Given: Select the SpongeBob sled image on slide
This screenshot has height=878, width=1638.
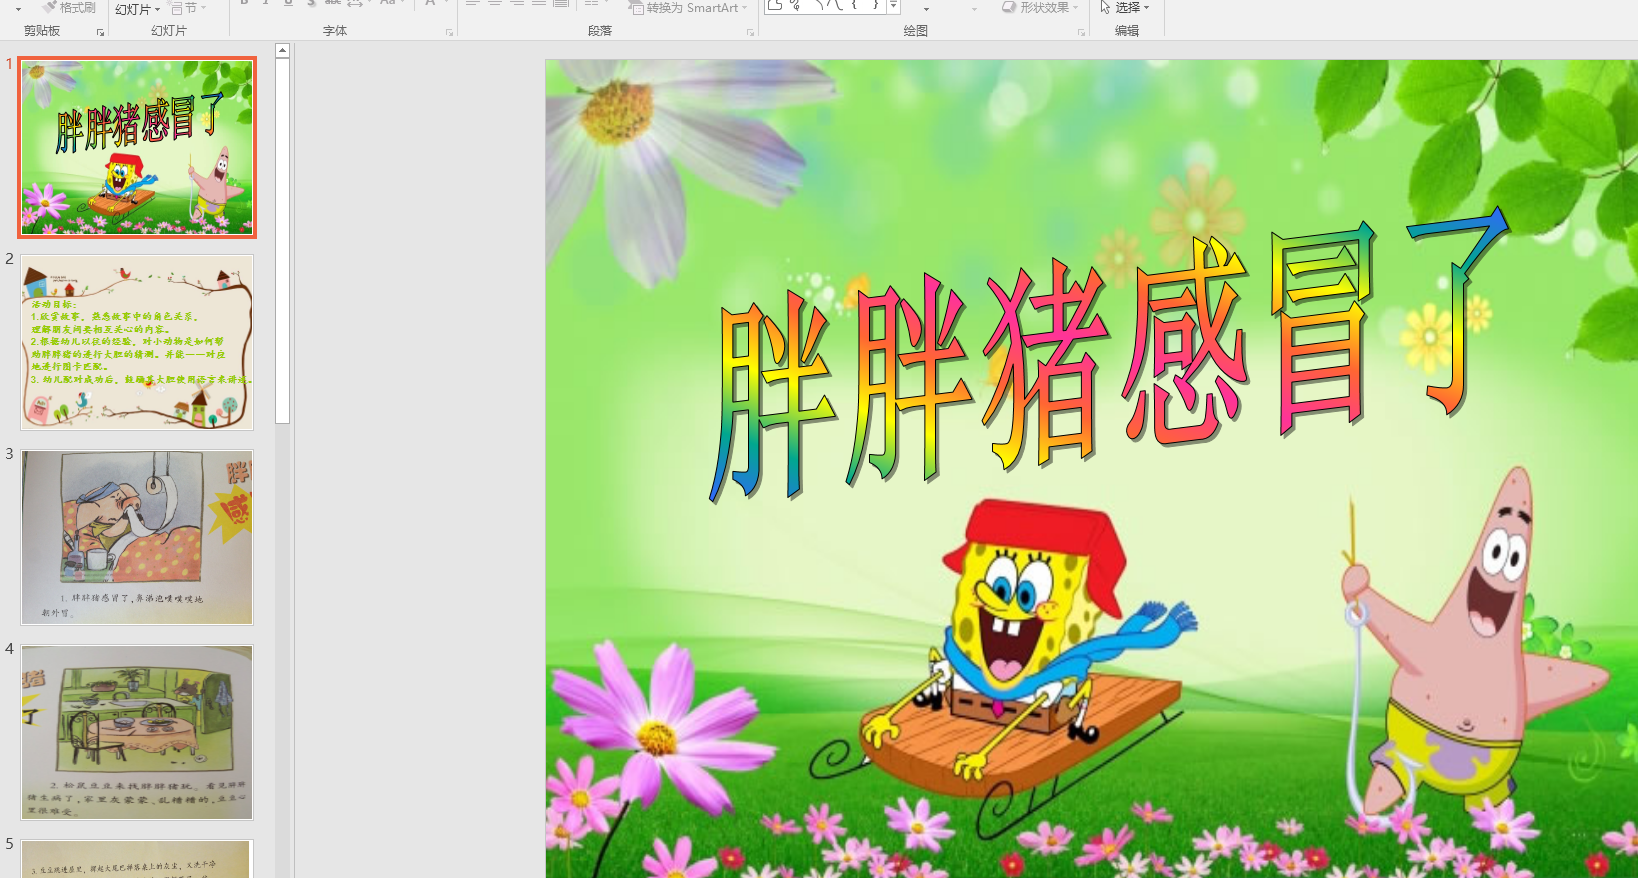Looking at the screenshot, I should click(1003, 668).
